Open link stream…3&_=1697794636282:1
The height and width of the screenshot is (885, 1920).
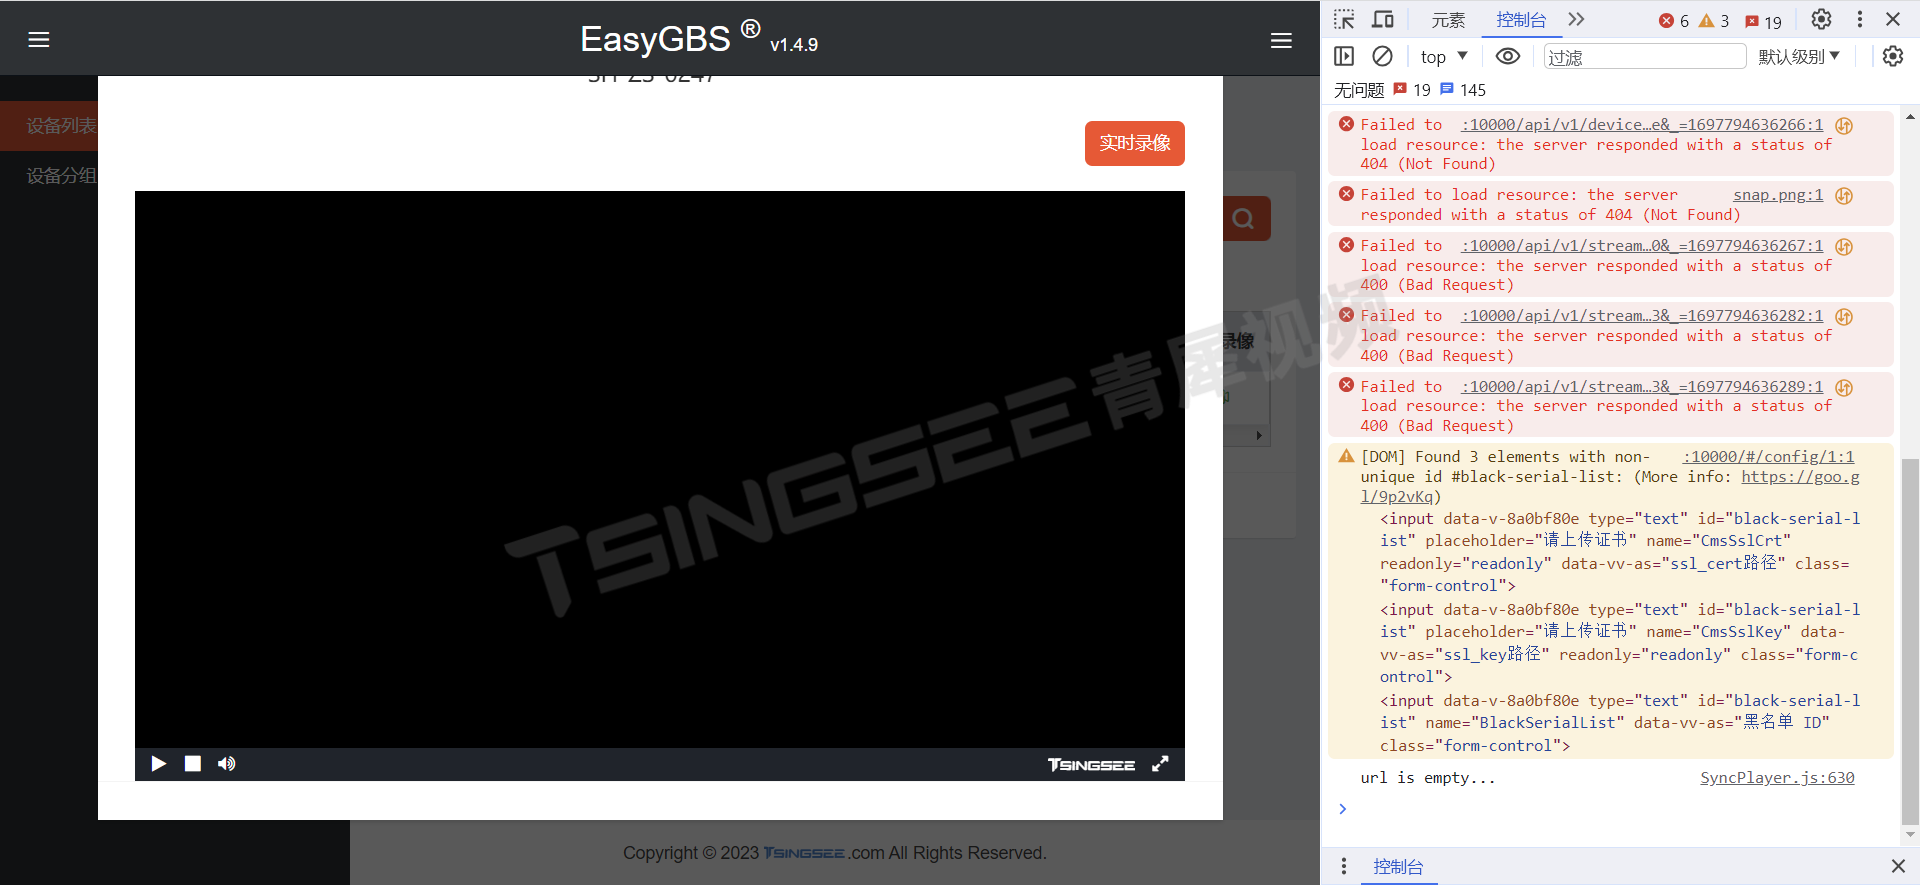(x=1642, y=316)
